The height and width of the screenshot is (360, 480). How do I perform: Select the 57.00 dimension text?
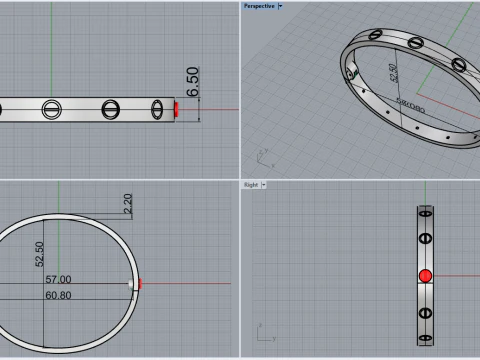(x=58, y=279)
